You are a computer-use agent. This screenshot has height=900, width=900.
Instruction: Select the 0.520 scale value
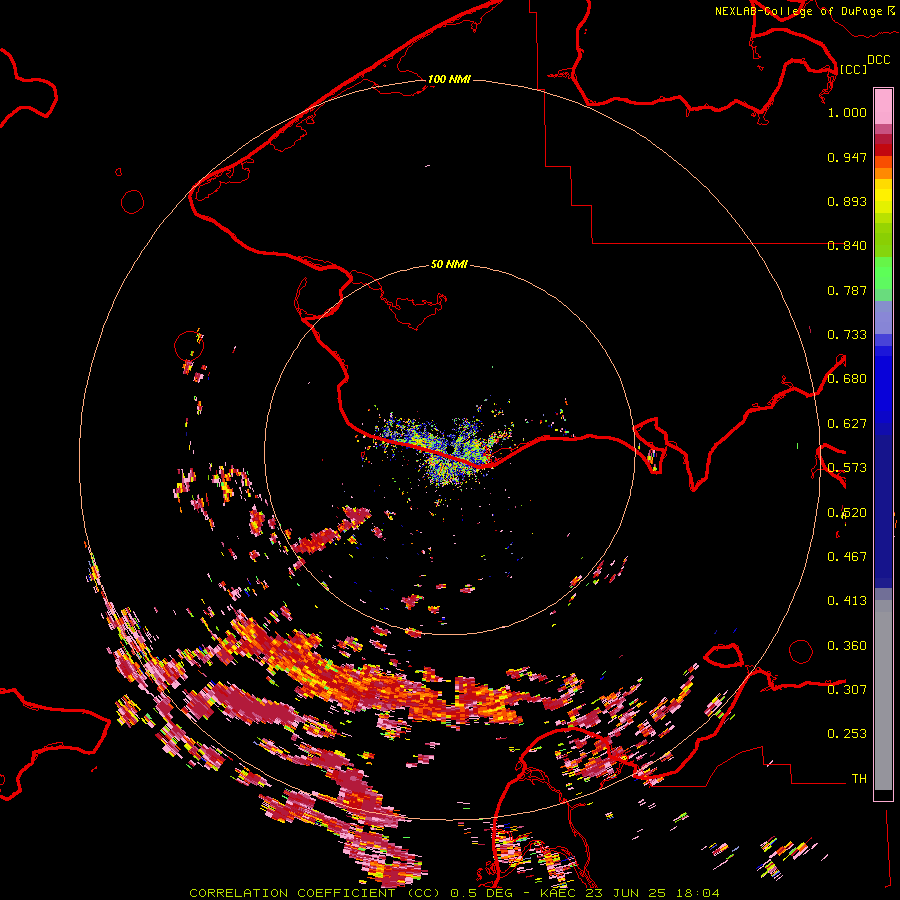point(847,513)
